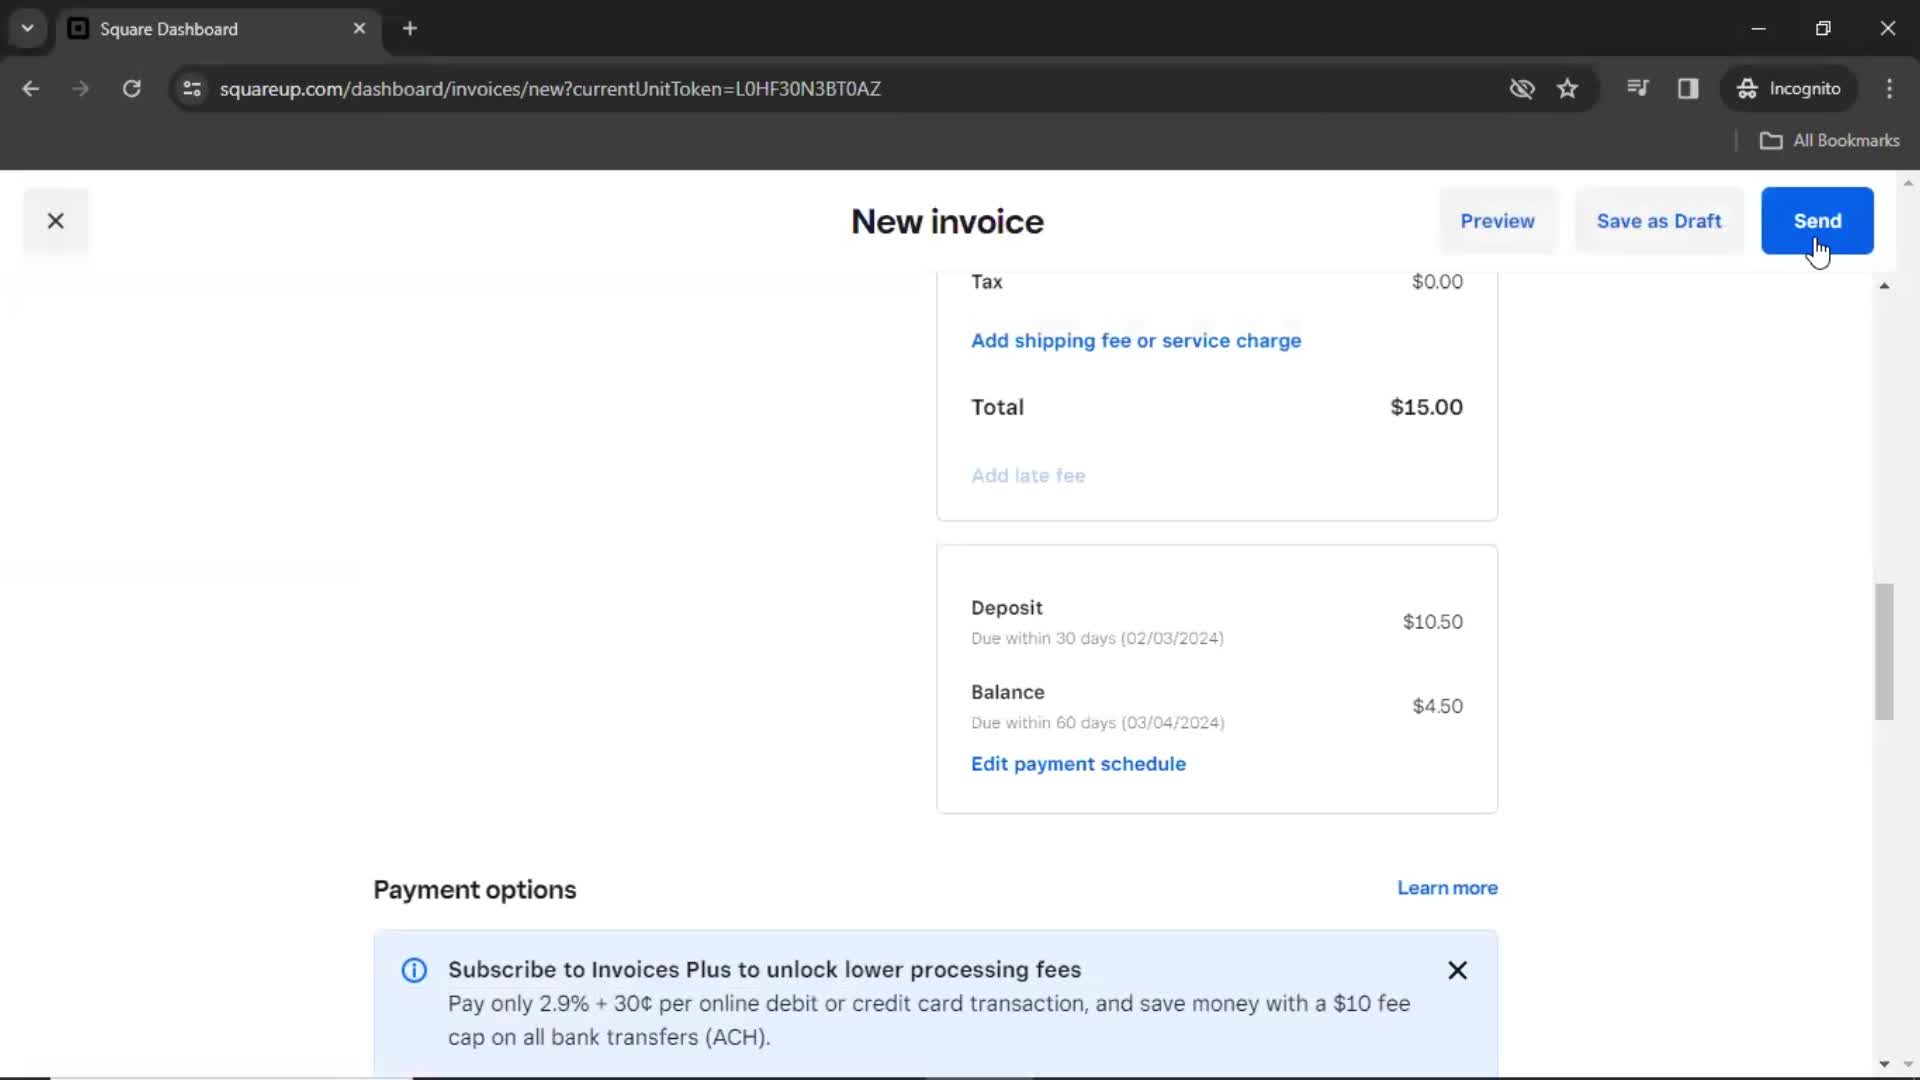
Task: Go forward in browser history
Action: point(81,89)
